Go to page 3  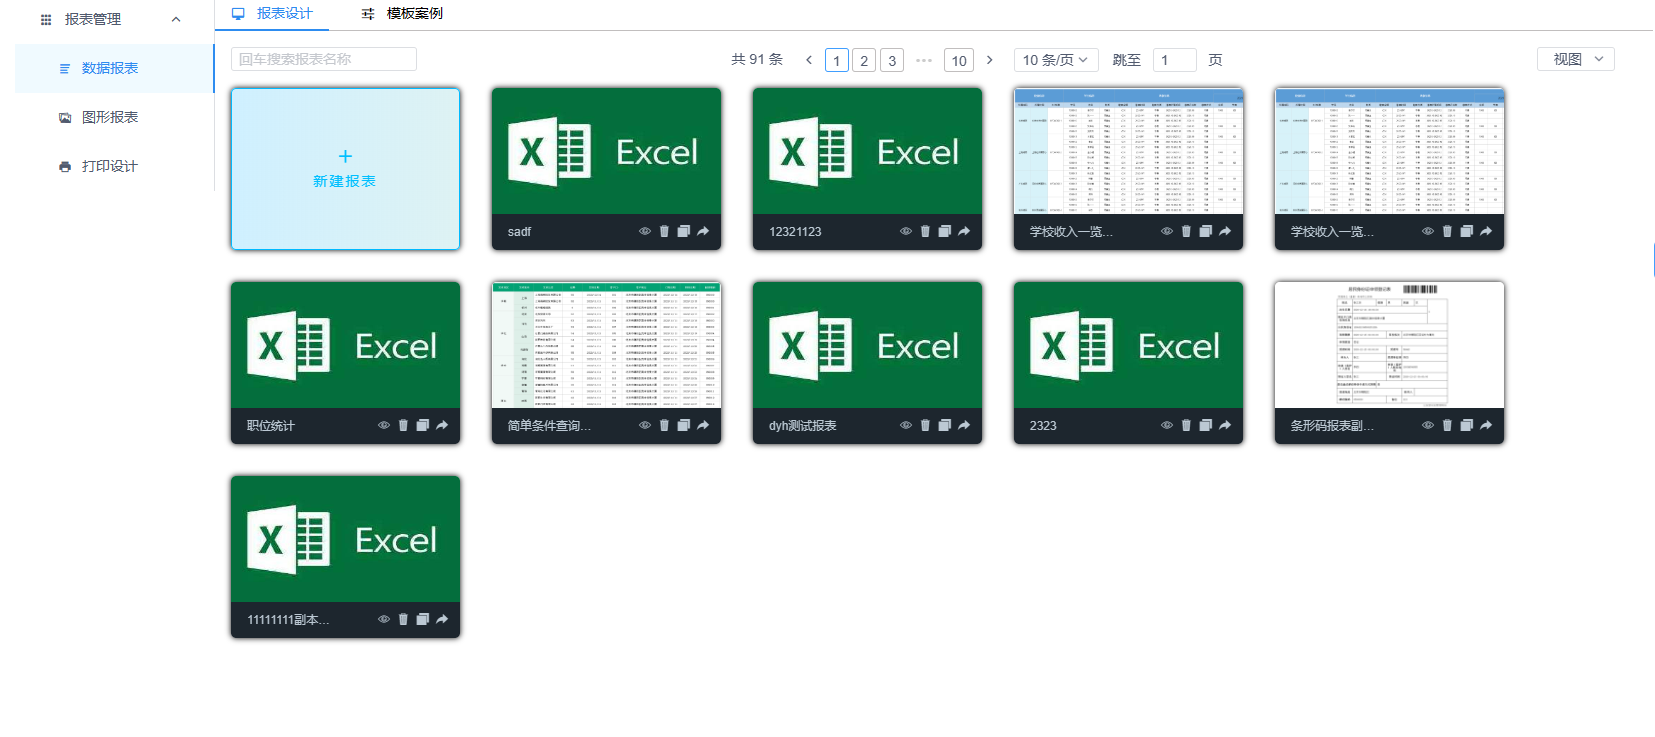893,60
